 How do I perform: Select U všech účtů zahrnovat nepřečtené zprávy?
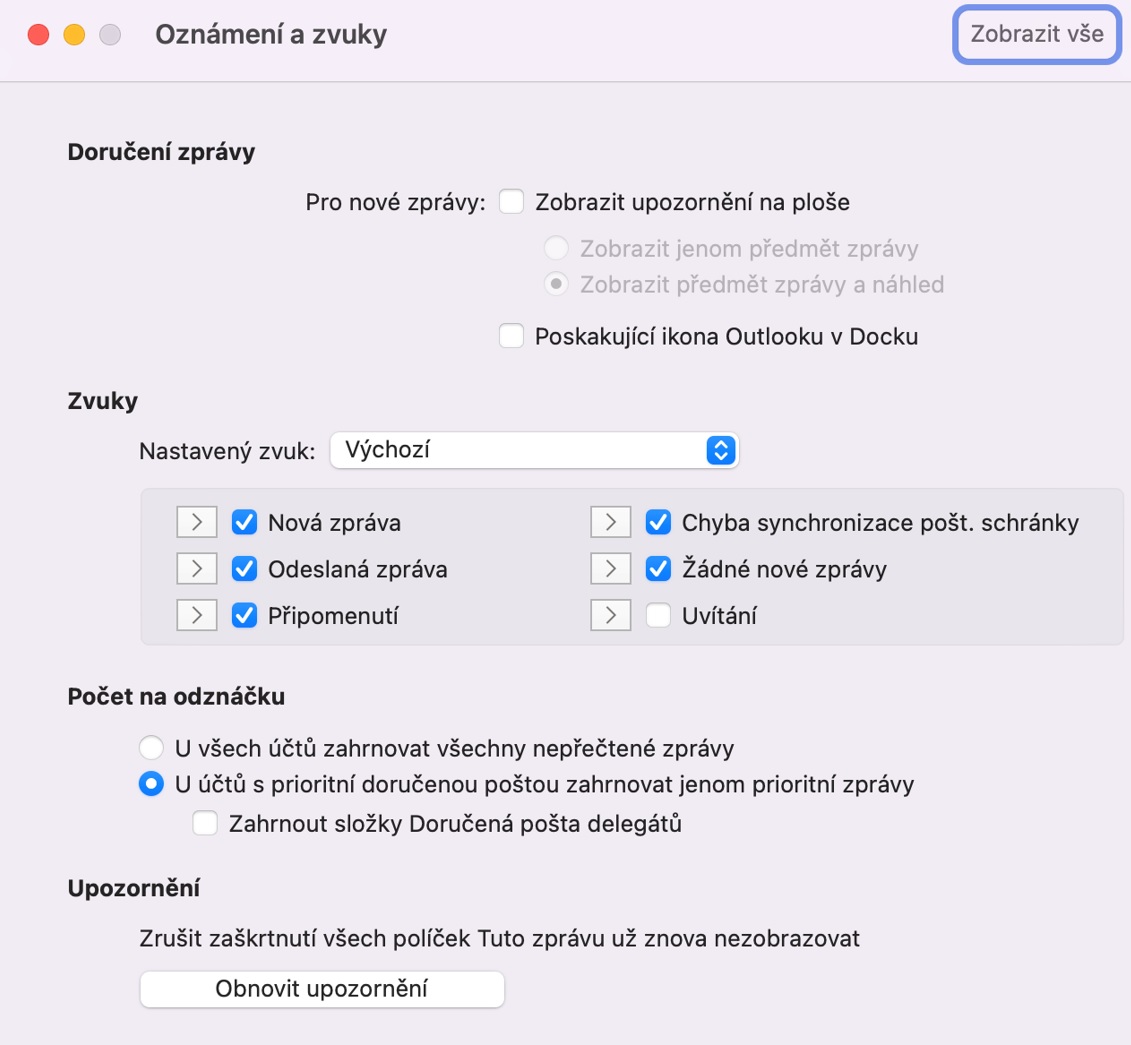[x=151, y=747]
